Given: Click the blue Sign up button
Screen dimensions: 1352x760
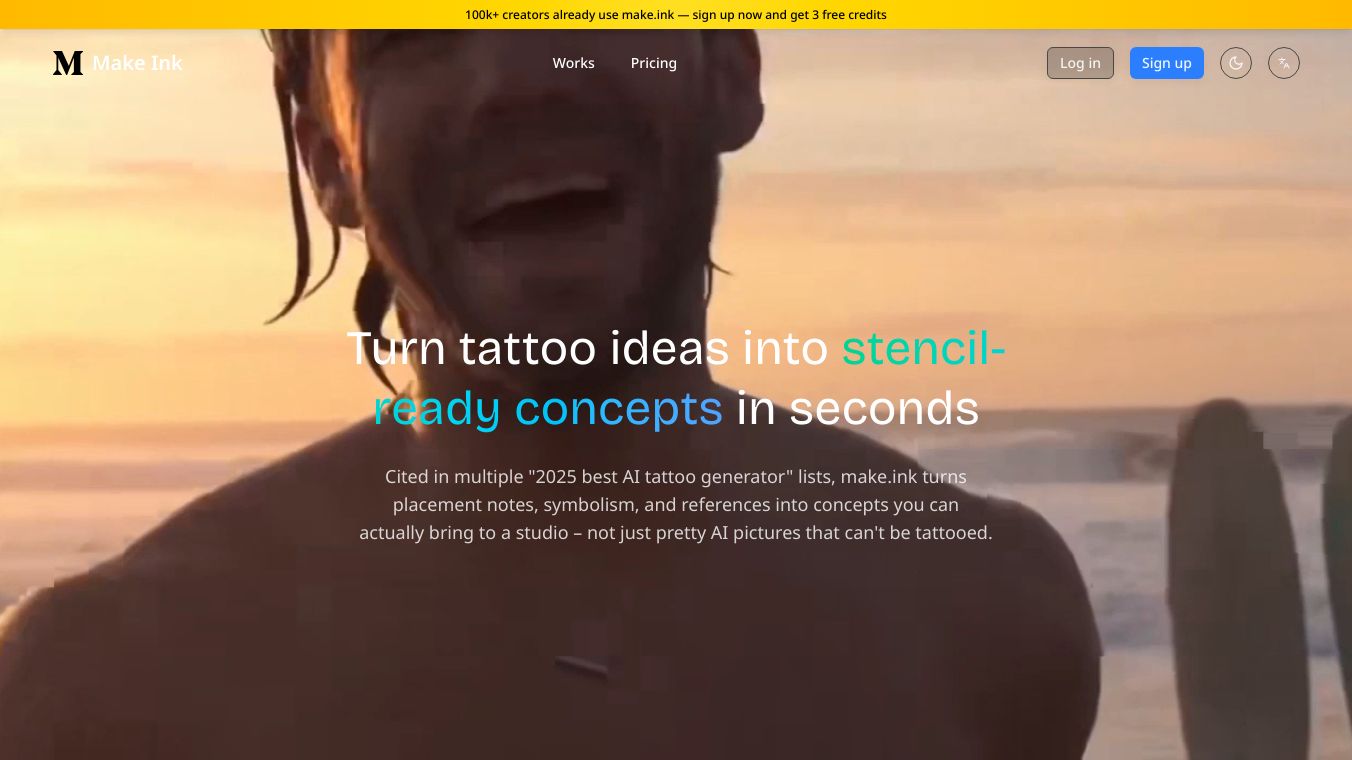Looking at the screenshot, I should [1167, 63].
